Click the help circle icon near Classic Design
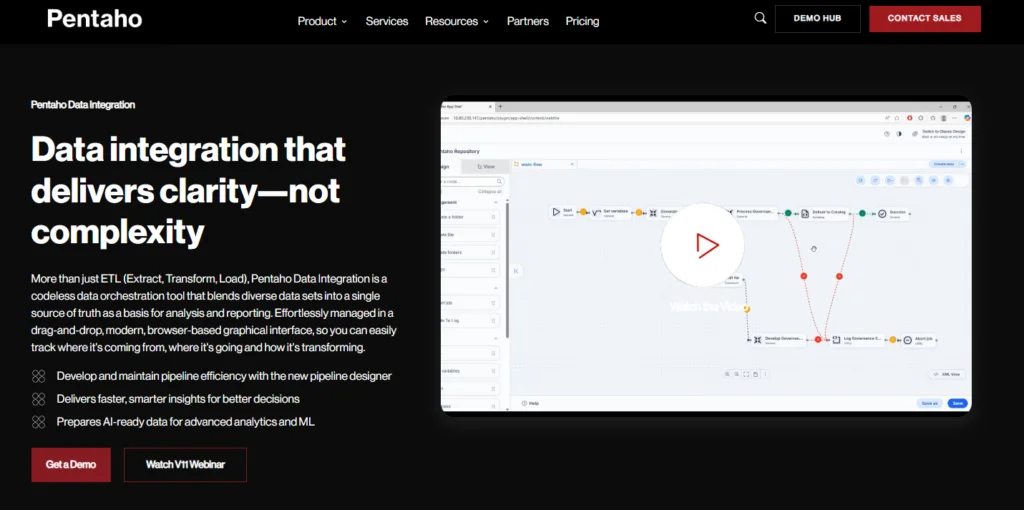 (x=887, y=134)
